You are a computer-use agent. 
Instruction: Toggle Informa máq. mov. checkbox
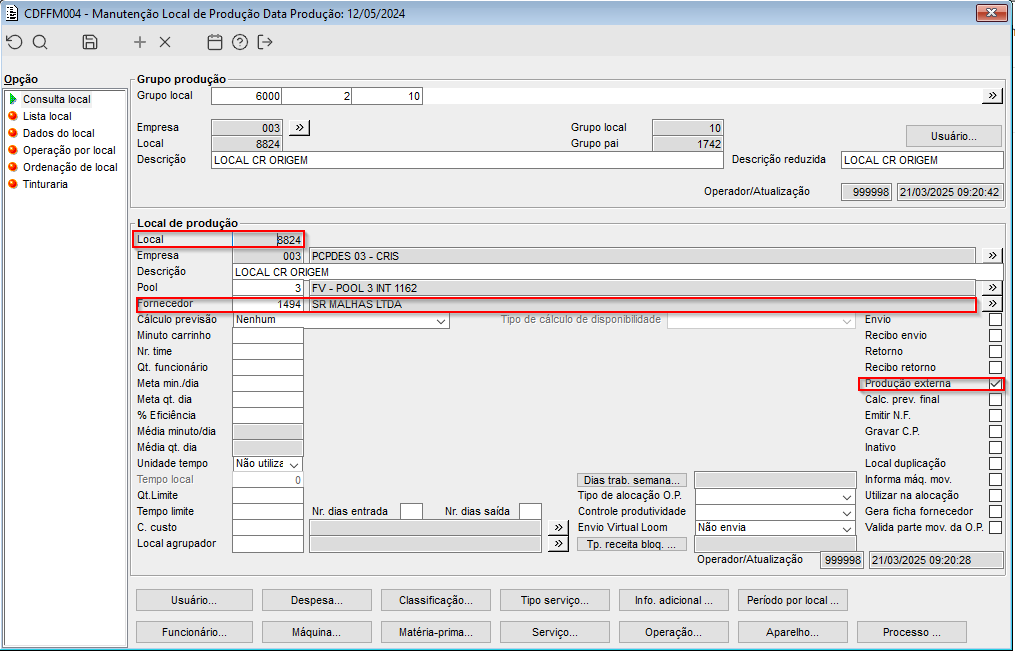coord(996,480)
